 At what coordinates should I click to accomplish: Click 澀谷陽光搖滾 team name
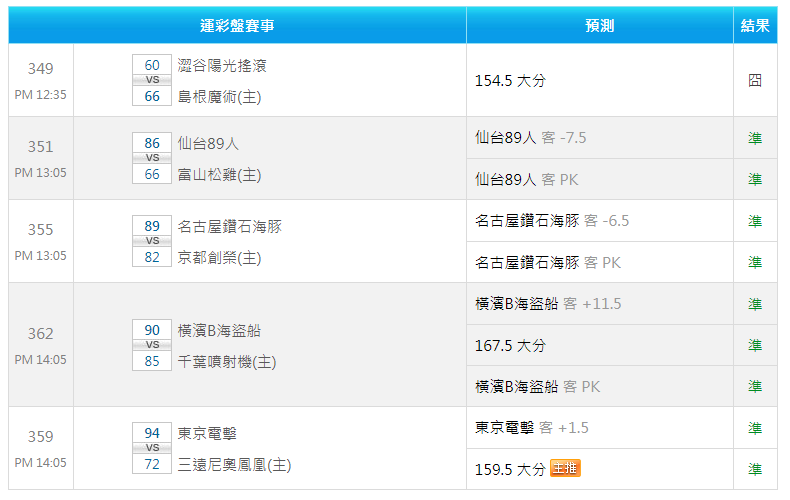pos(222,66)
